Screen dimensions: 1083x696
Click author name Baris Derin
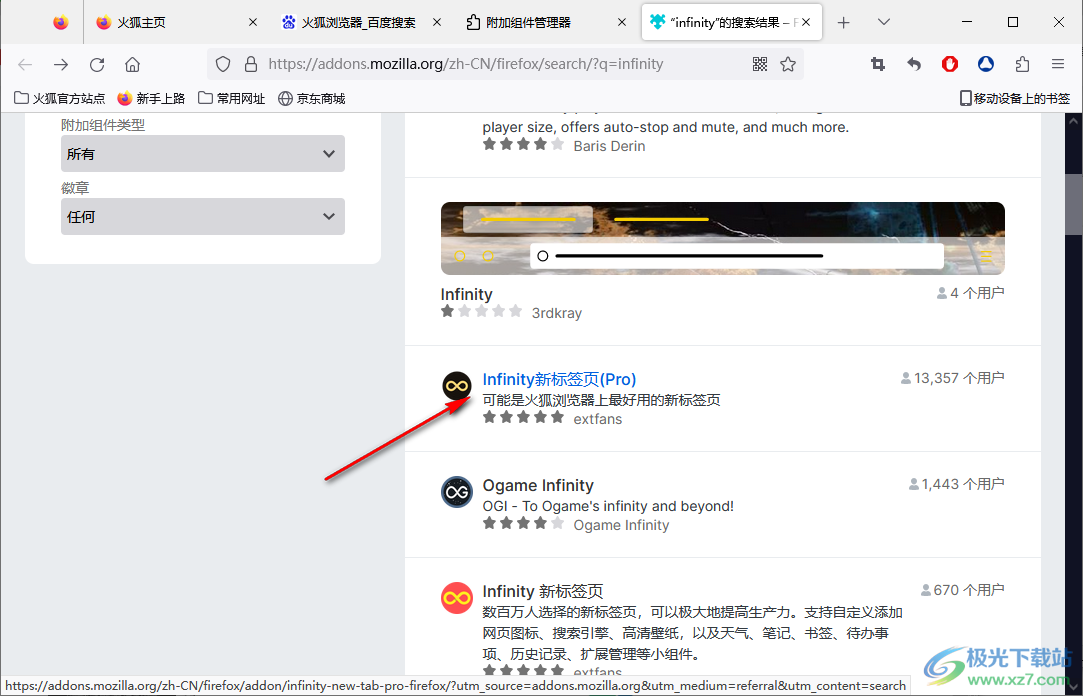[x=609, y=146]
